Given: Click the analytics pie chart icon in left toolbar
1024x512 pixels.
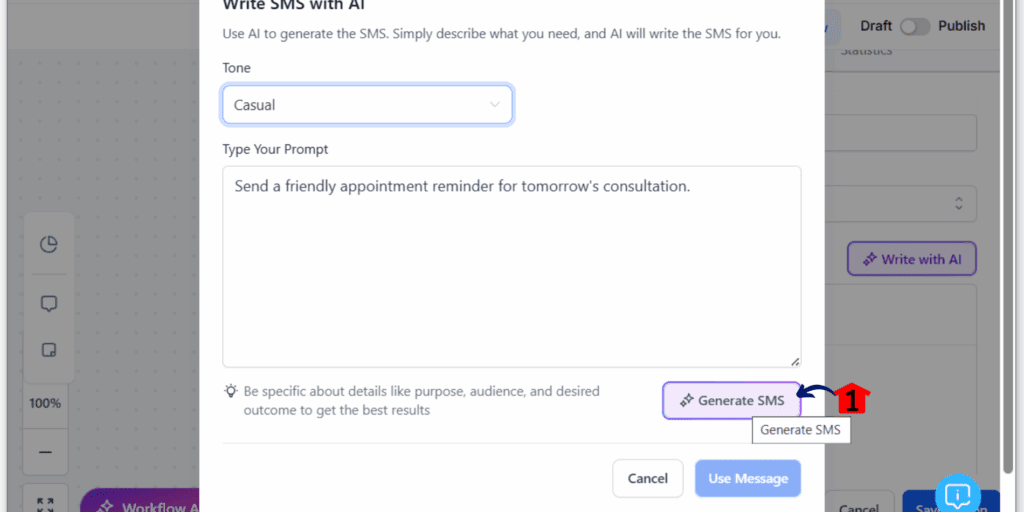Looking at the screenshot, I should tap(49, 244).
